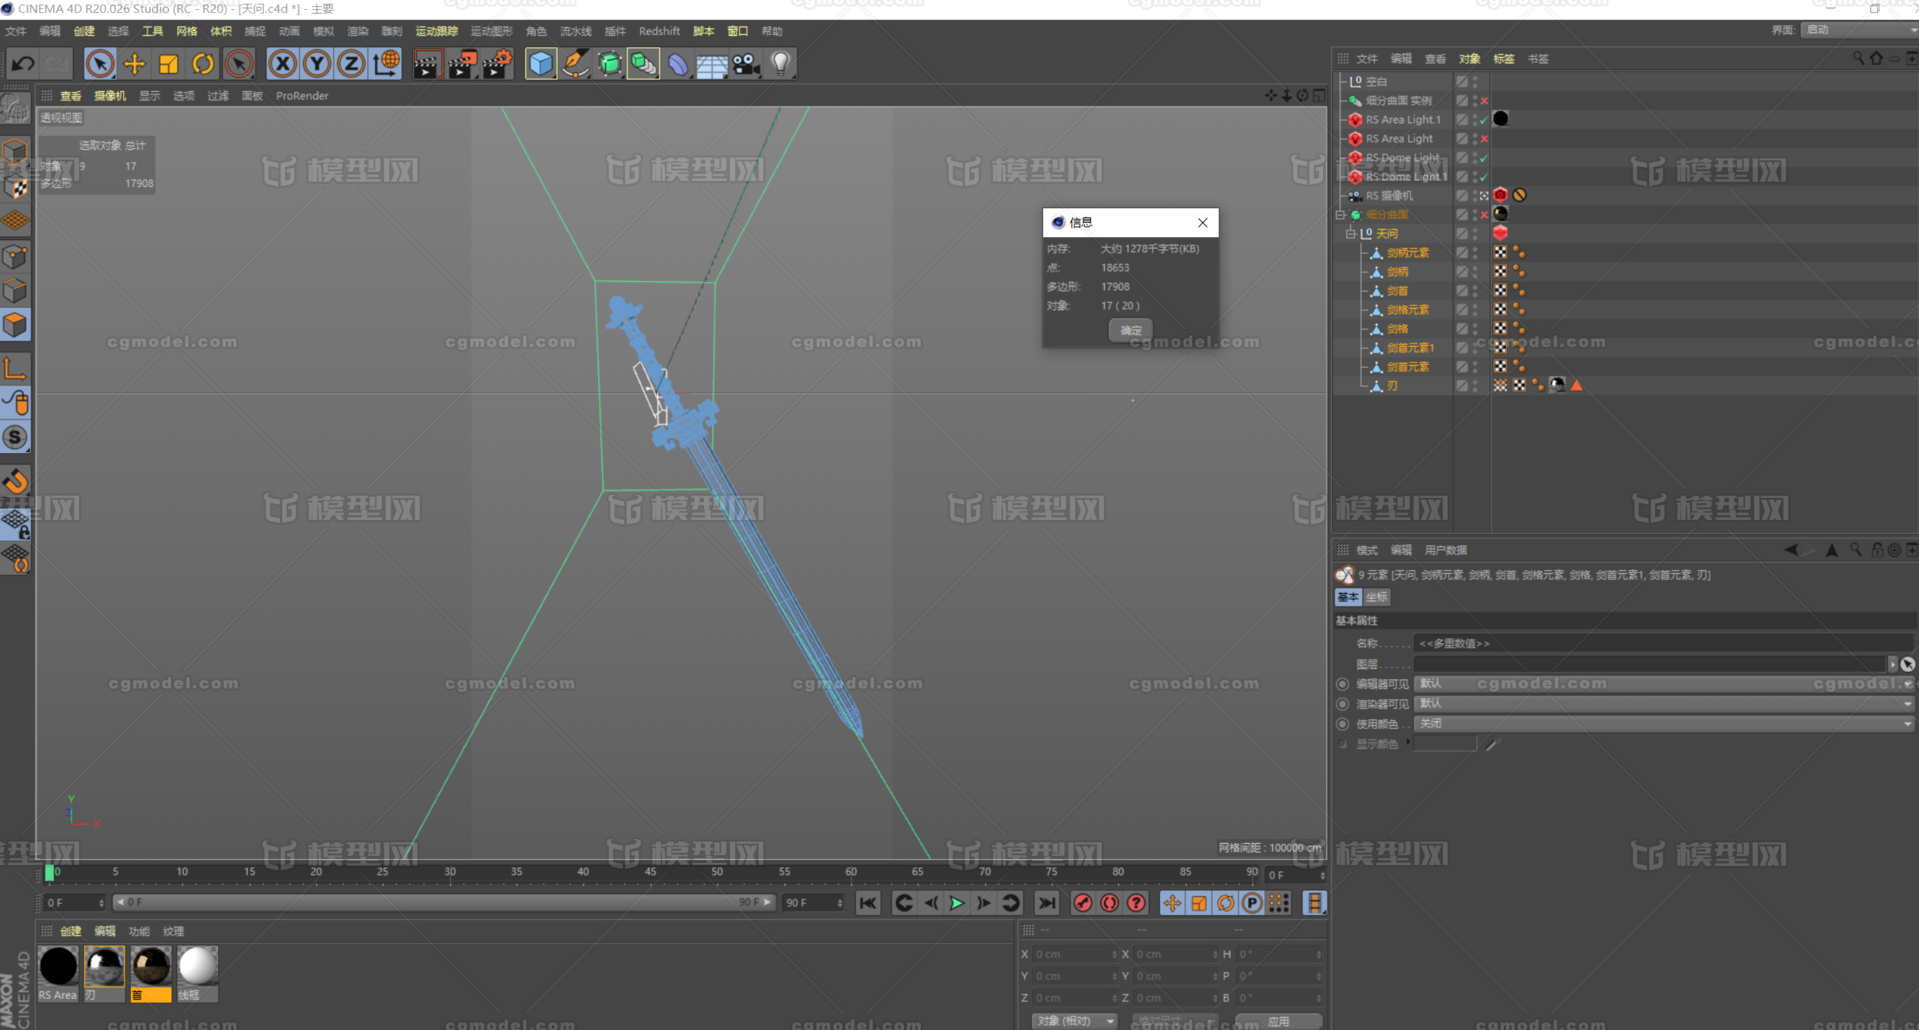The width and height of the screenshot is (1919, 1030).
Task: Select the Scale tool
Action: click(x=168, y=64)
